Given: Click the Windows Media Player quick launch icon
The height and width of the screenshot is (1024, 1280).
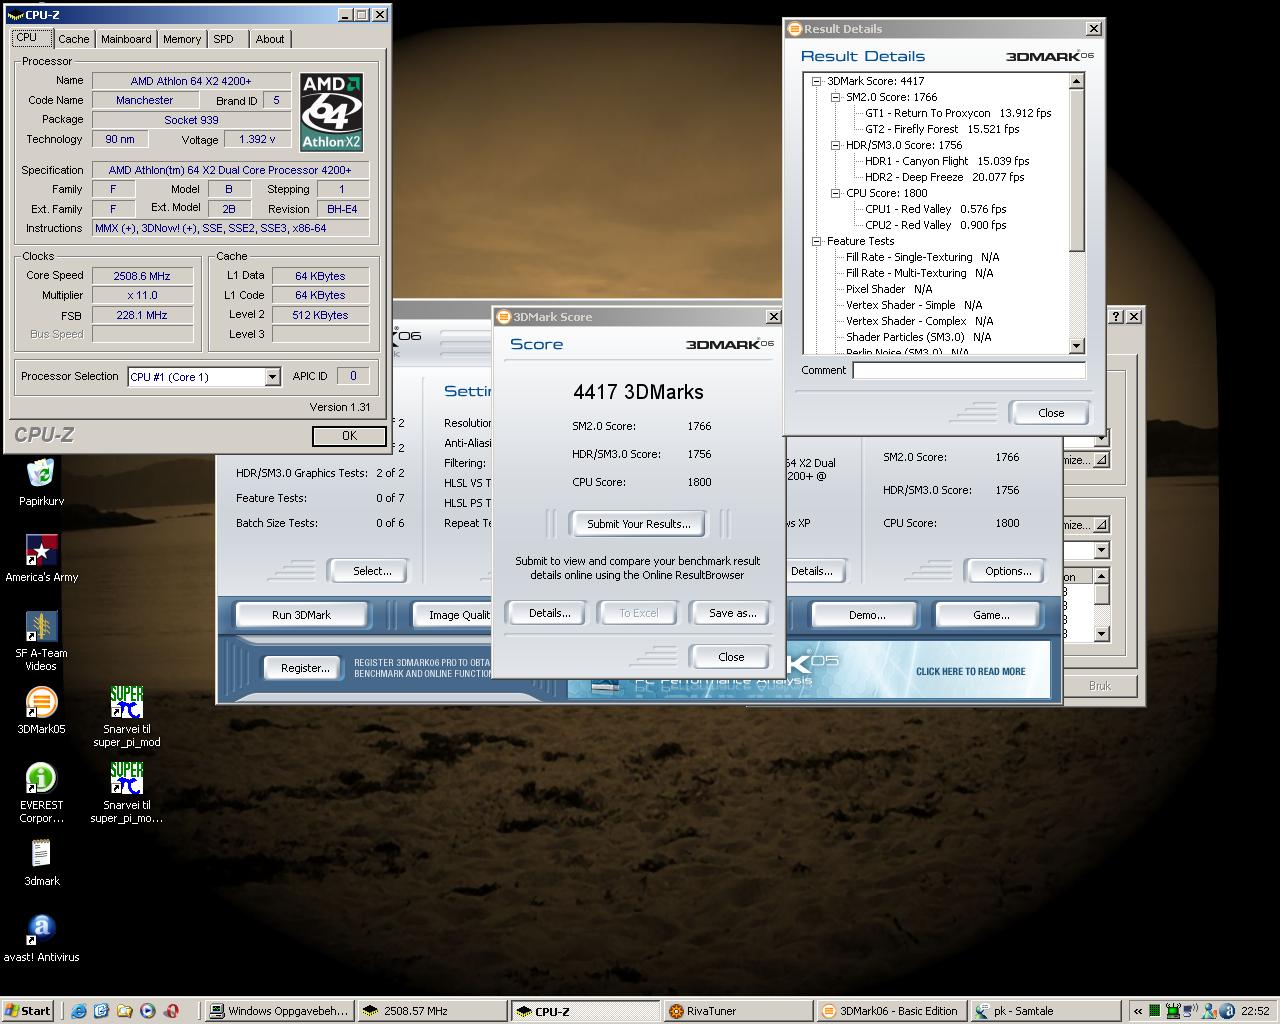Looking at the screenshot, I should 148,1011.
